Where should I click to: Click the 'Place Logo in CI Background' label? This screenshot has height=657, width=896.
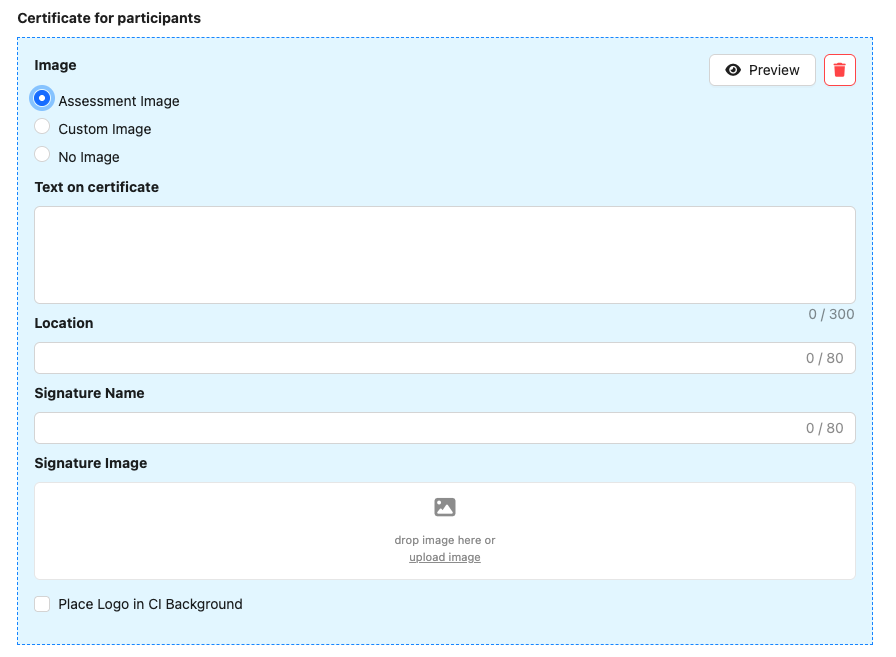(x=150, y=604)
